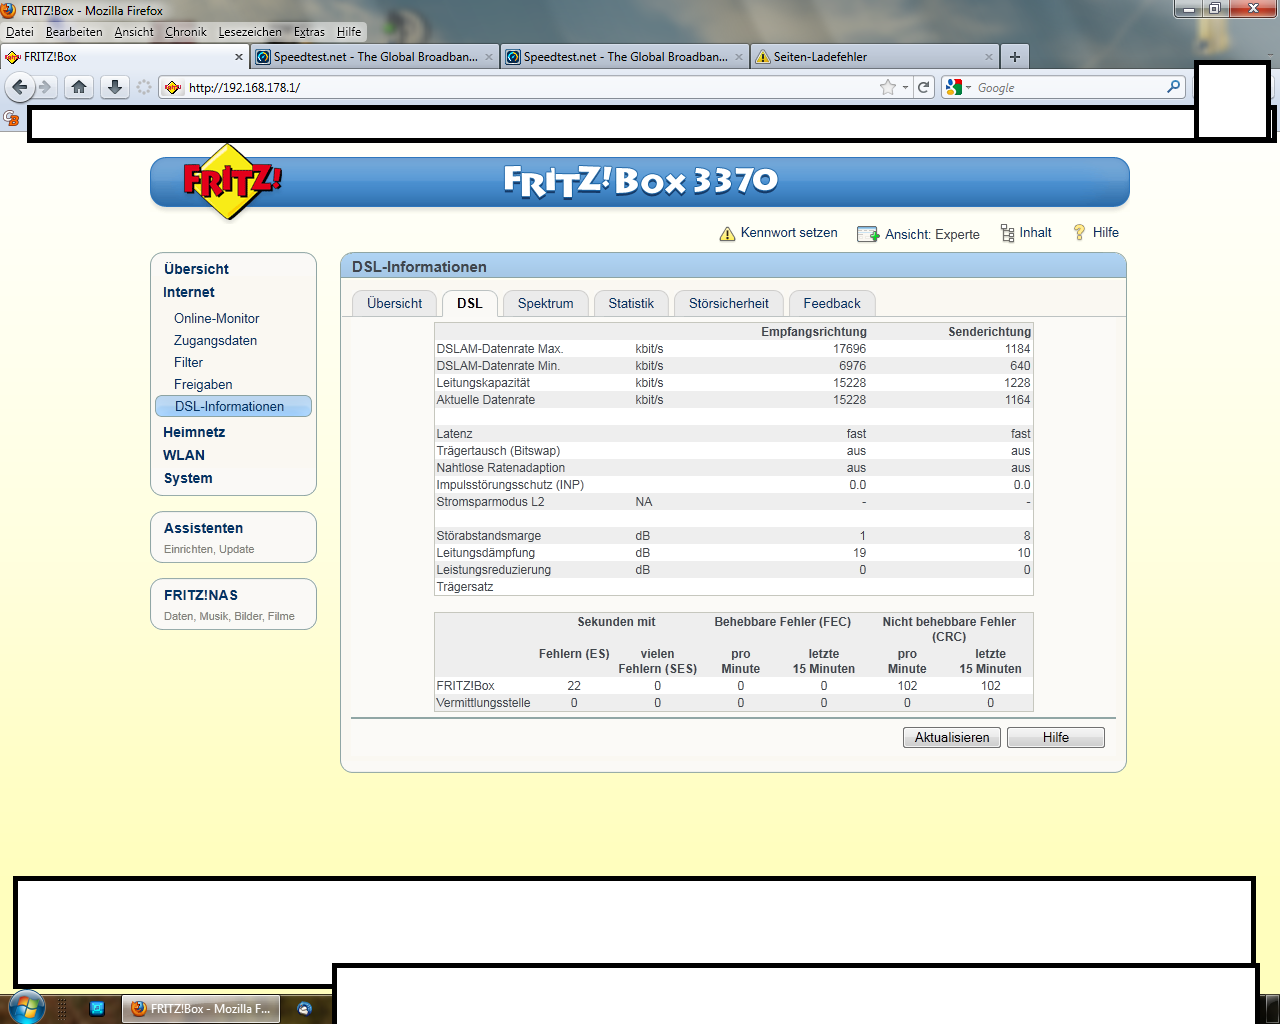
Task: Go back with the browser Back arrow
Action: click(x=20, y=87)
